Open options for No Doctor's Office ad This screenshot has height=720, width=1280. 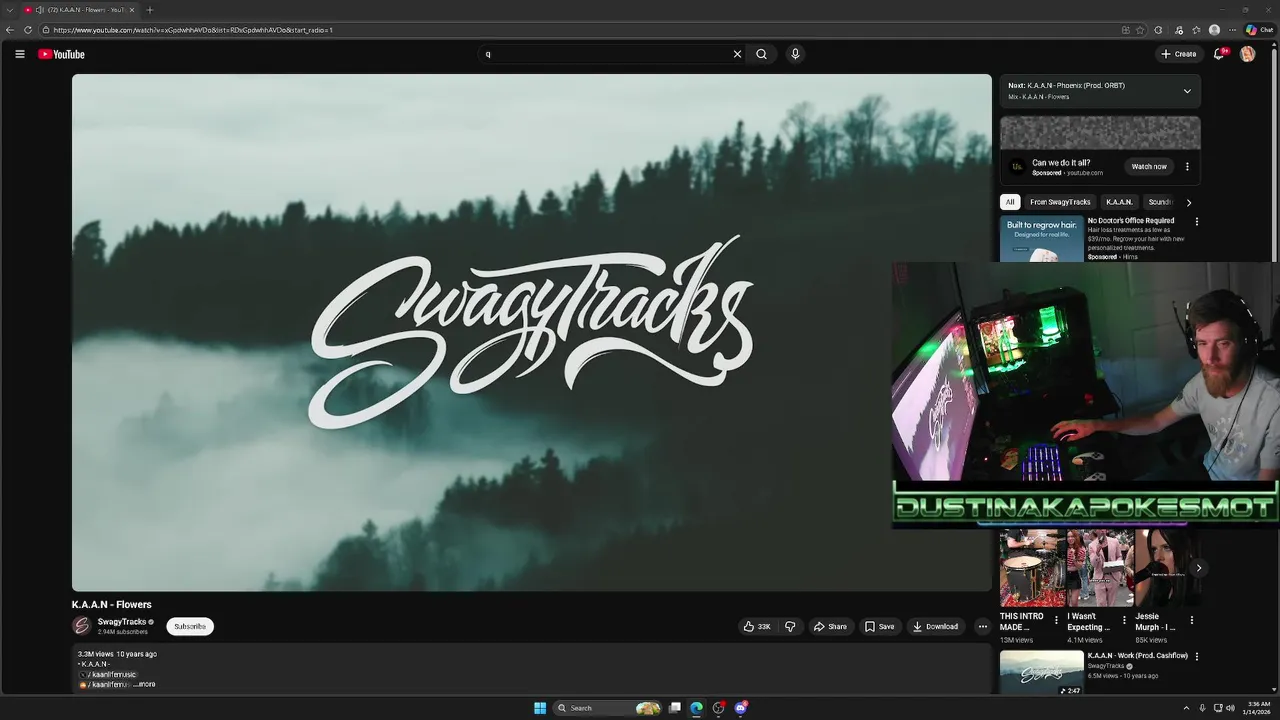tap(1196, 222)
